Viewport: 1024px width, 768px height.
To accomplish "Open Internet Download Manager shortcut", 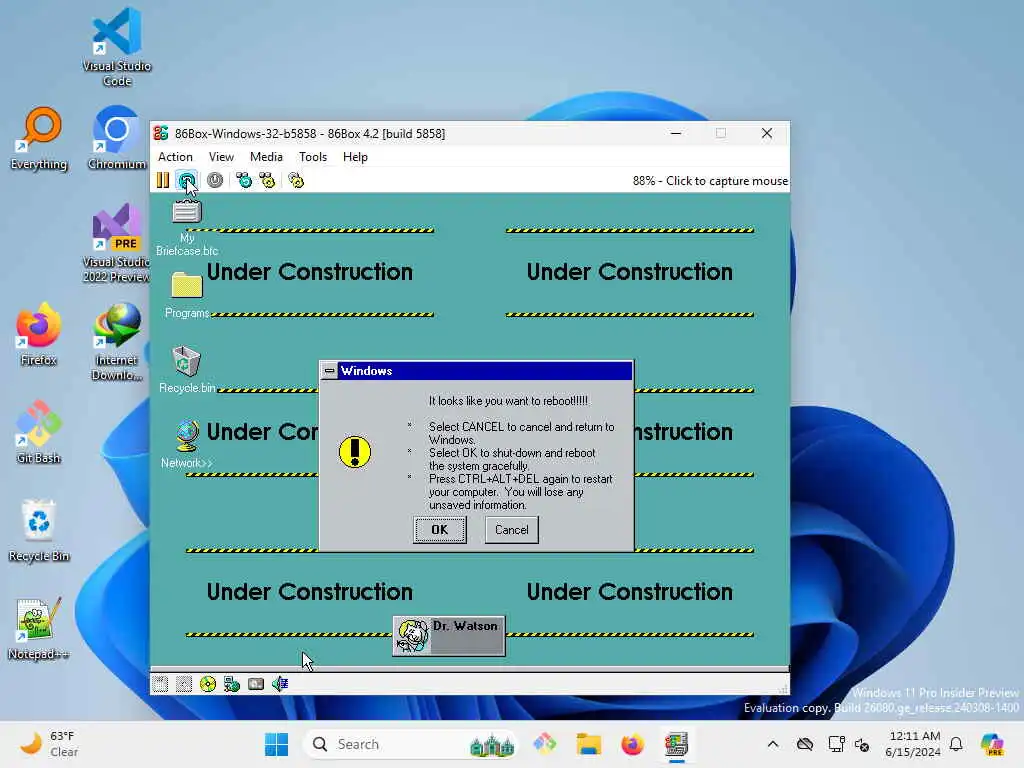I will click(x=117, y=341).
